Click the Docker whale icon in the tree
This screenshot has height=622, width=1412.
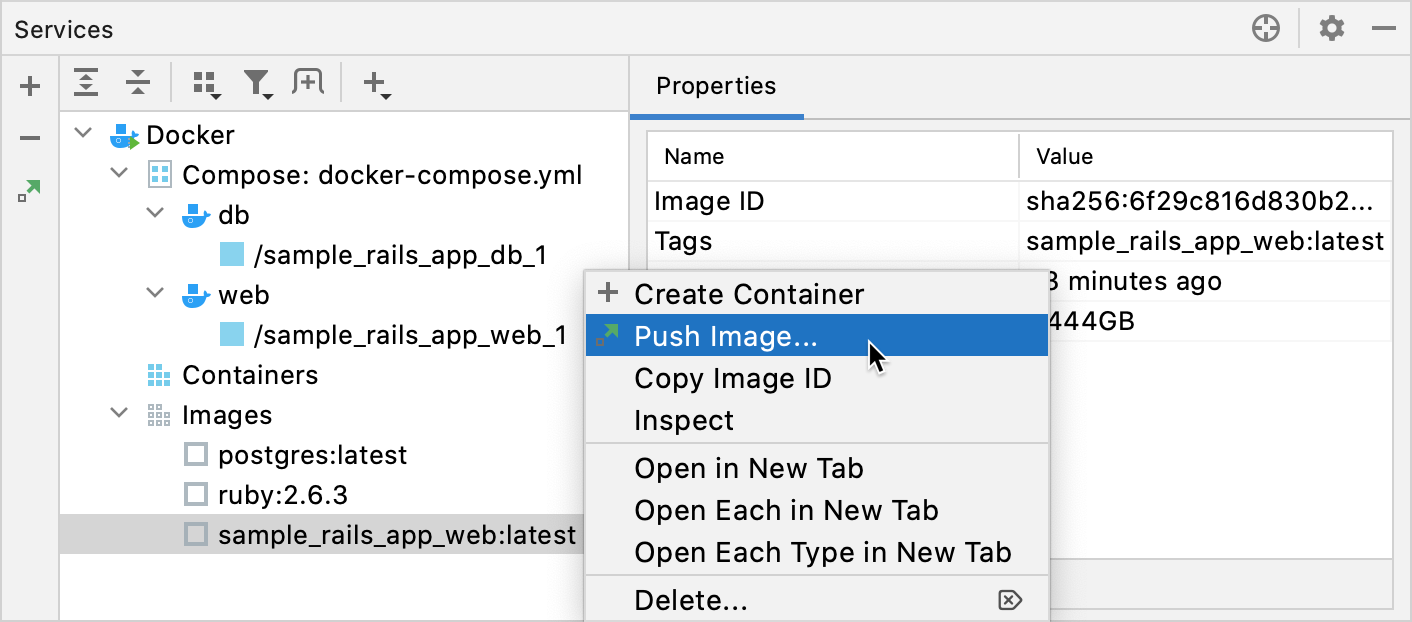point(124,134)
